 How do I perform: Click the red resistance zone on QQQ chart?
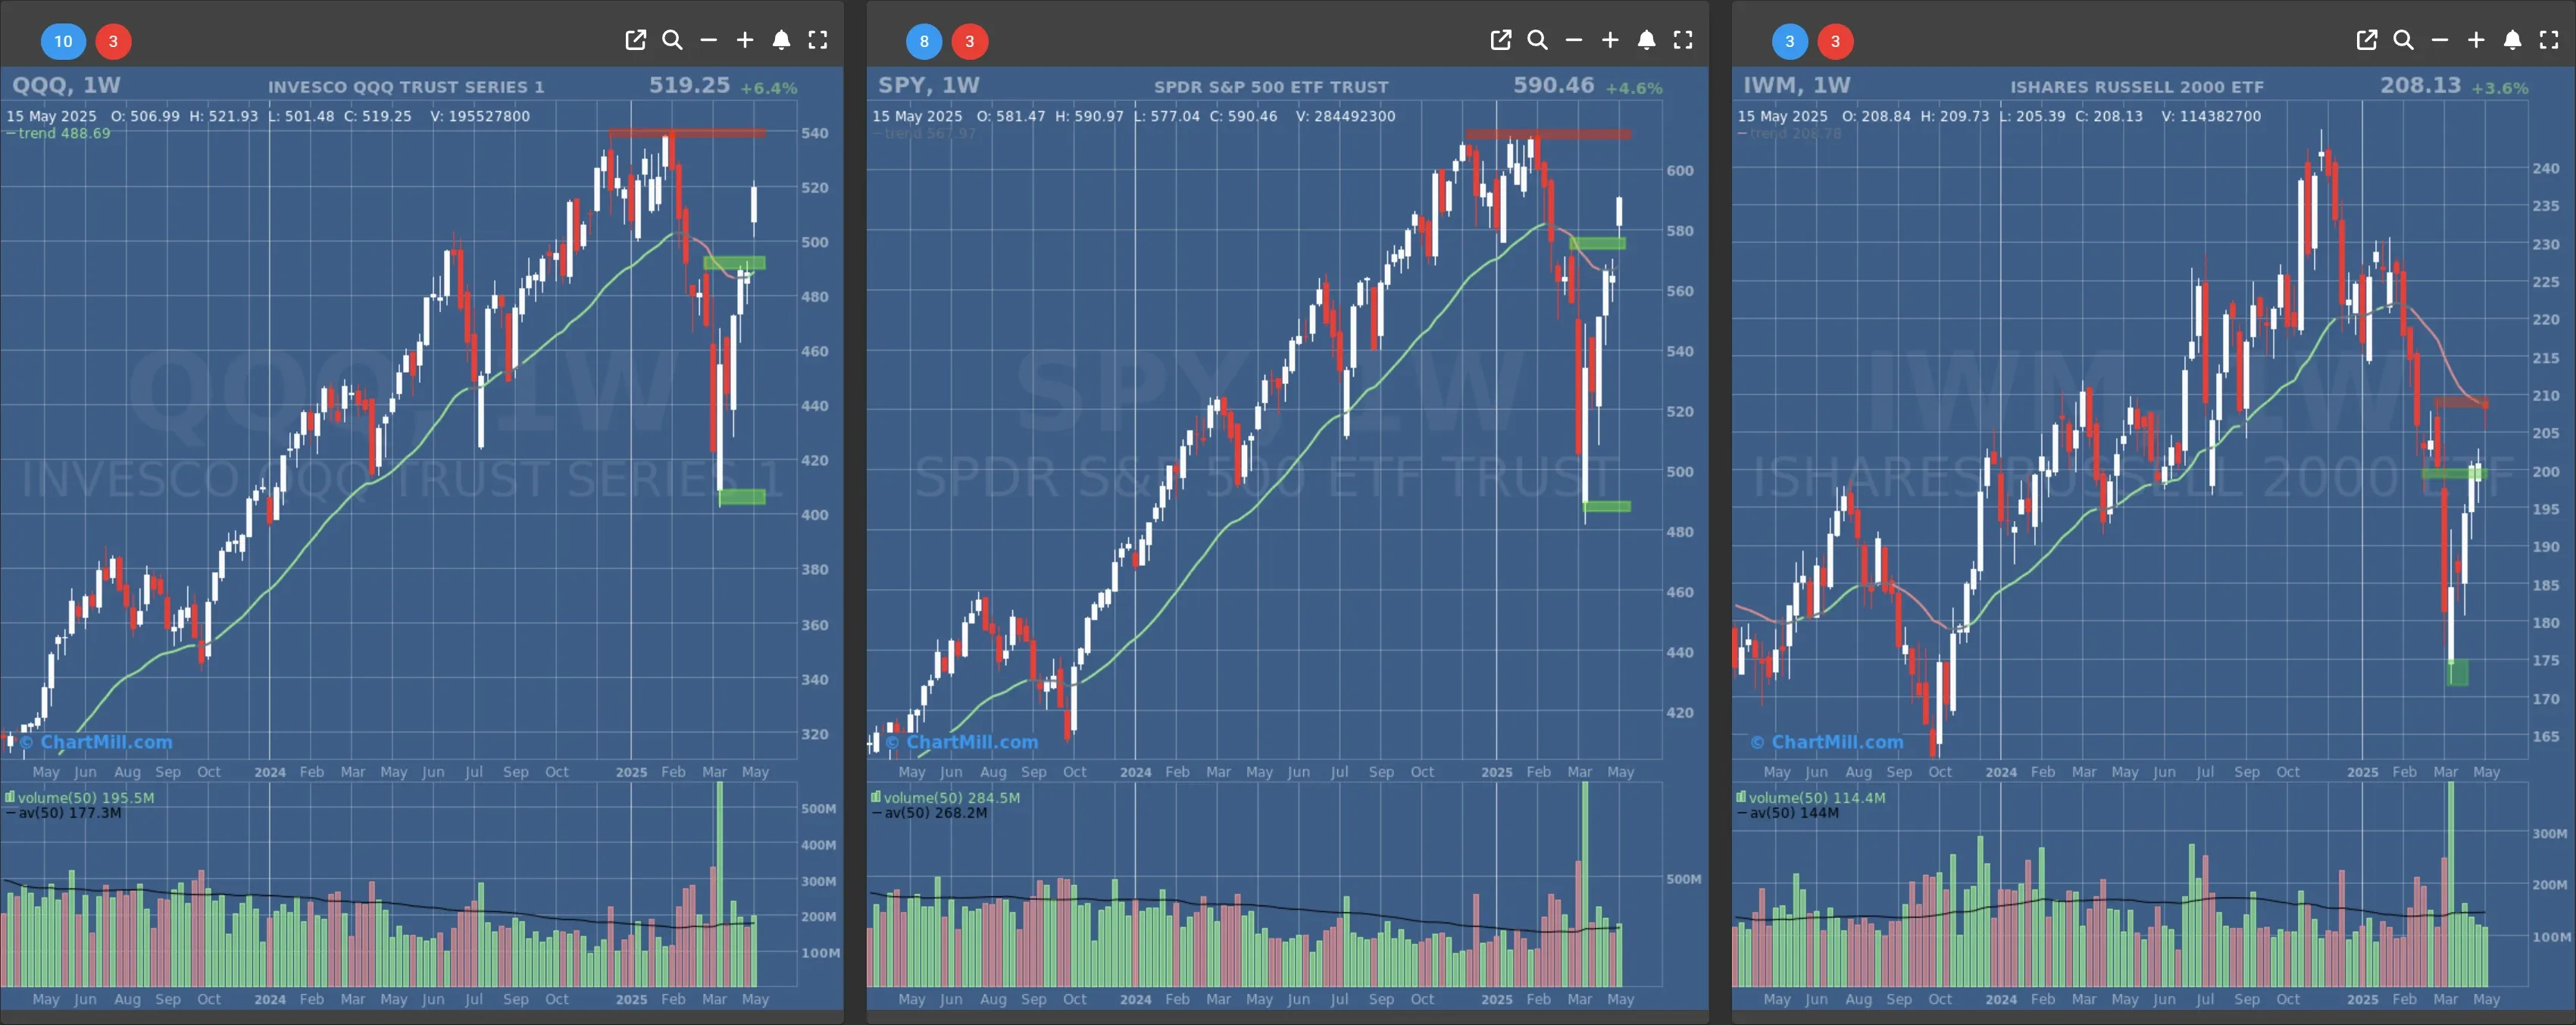(x=687, y=132)
